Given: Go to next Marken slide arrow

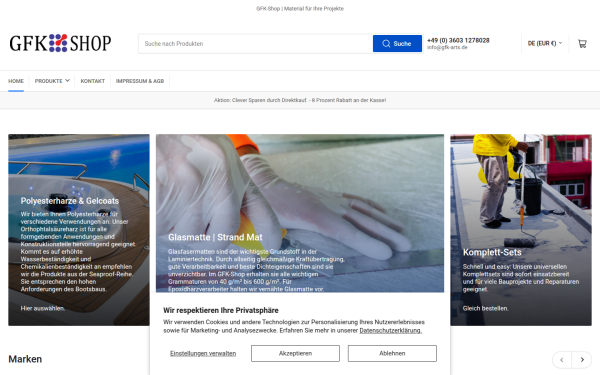Looking at the screenshot, I should 582,360.
